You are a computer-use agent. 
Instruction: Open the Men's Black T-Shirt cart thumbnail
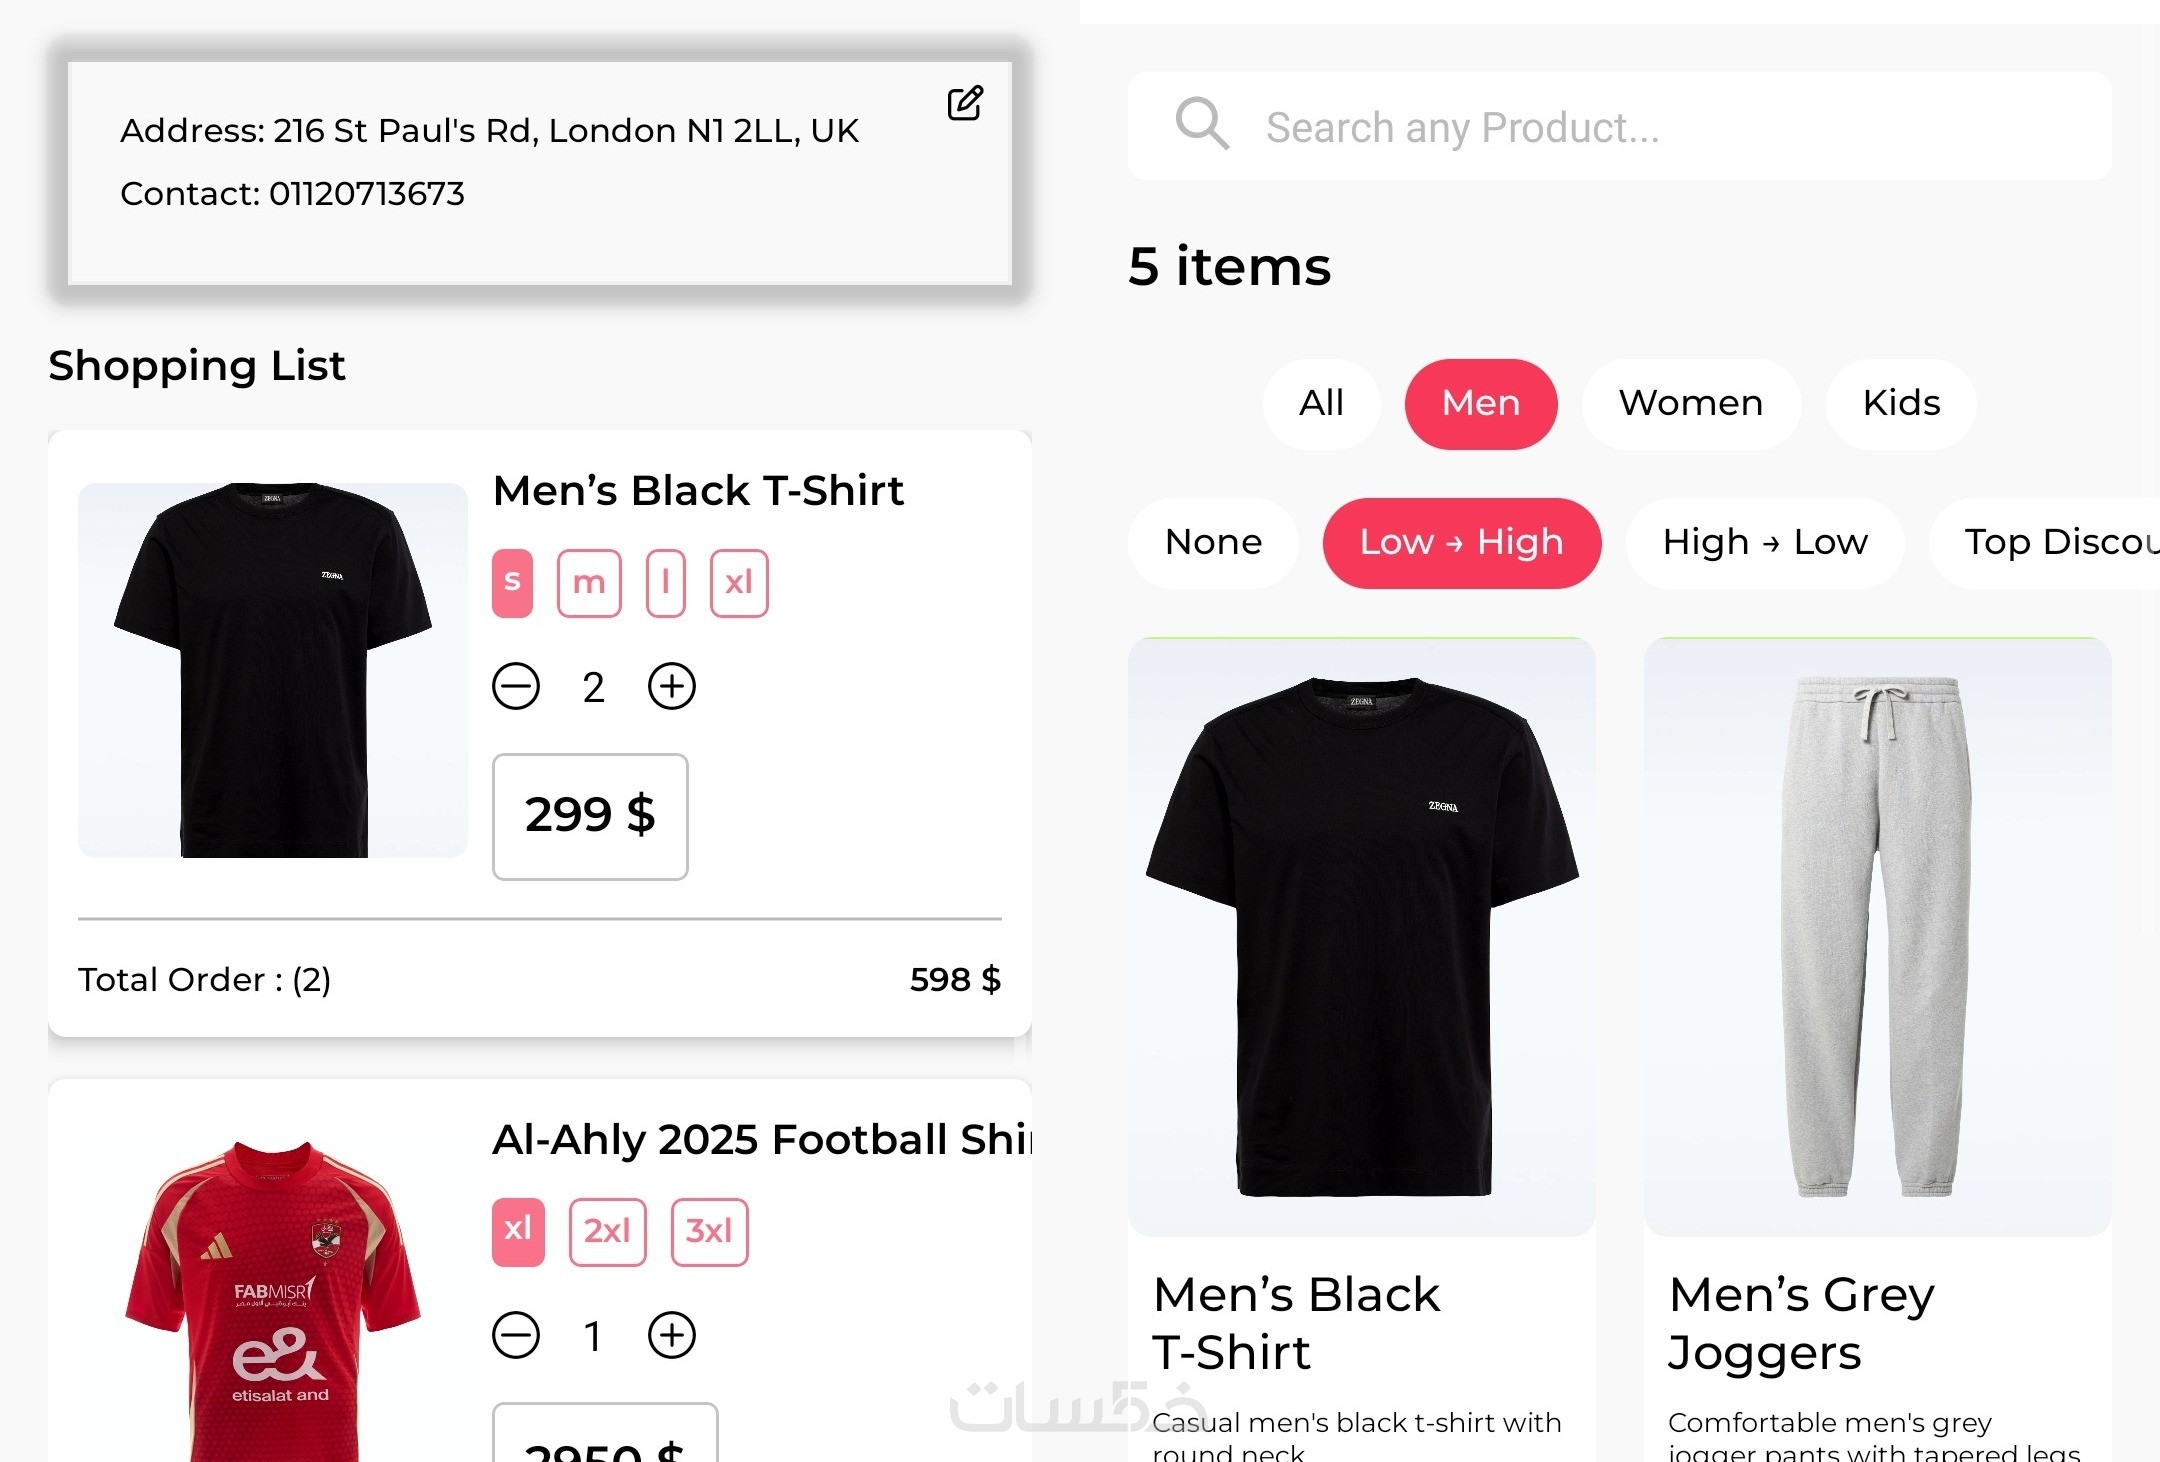(x=273, y=670)
